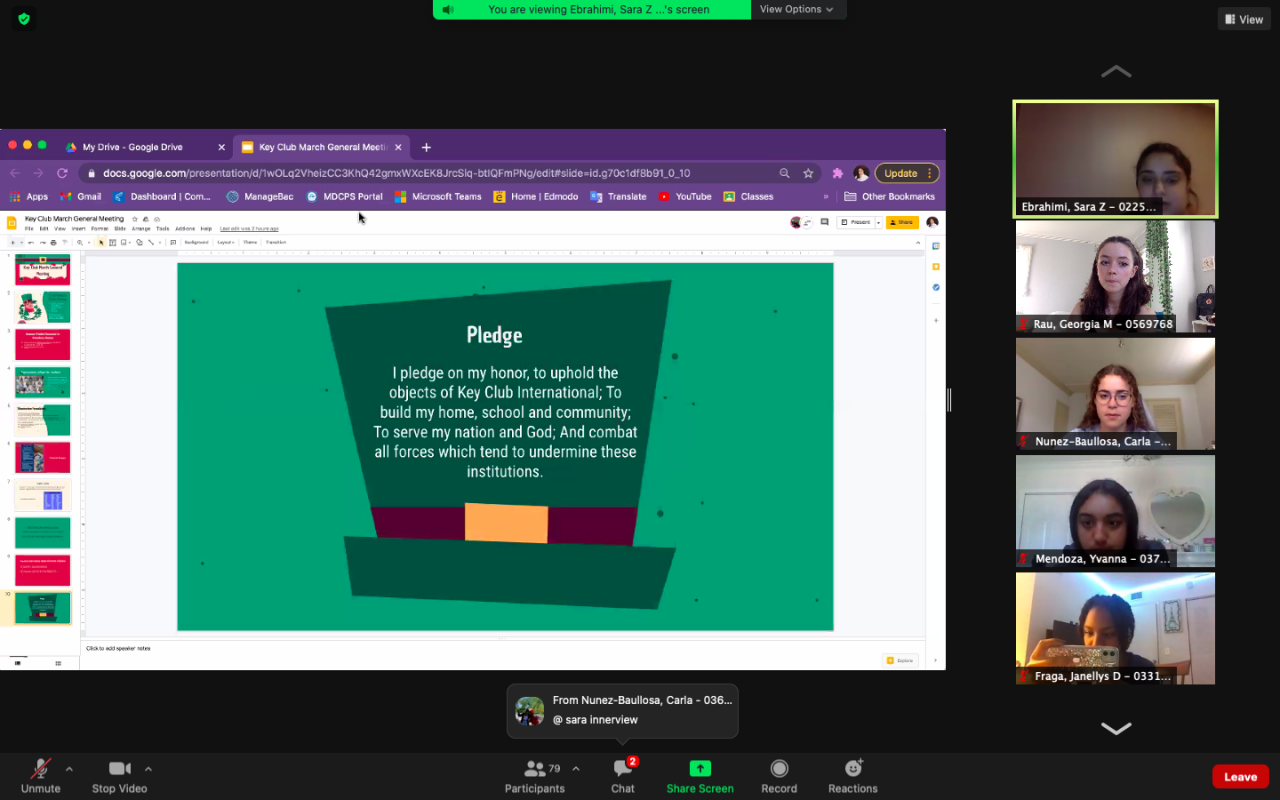Viewport: 1280px width, 800px height.
Task: Open the Home | Edmodo bookmark
Action: [536, 197]
